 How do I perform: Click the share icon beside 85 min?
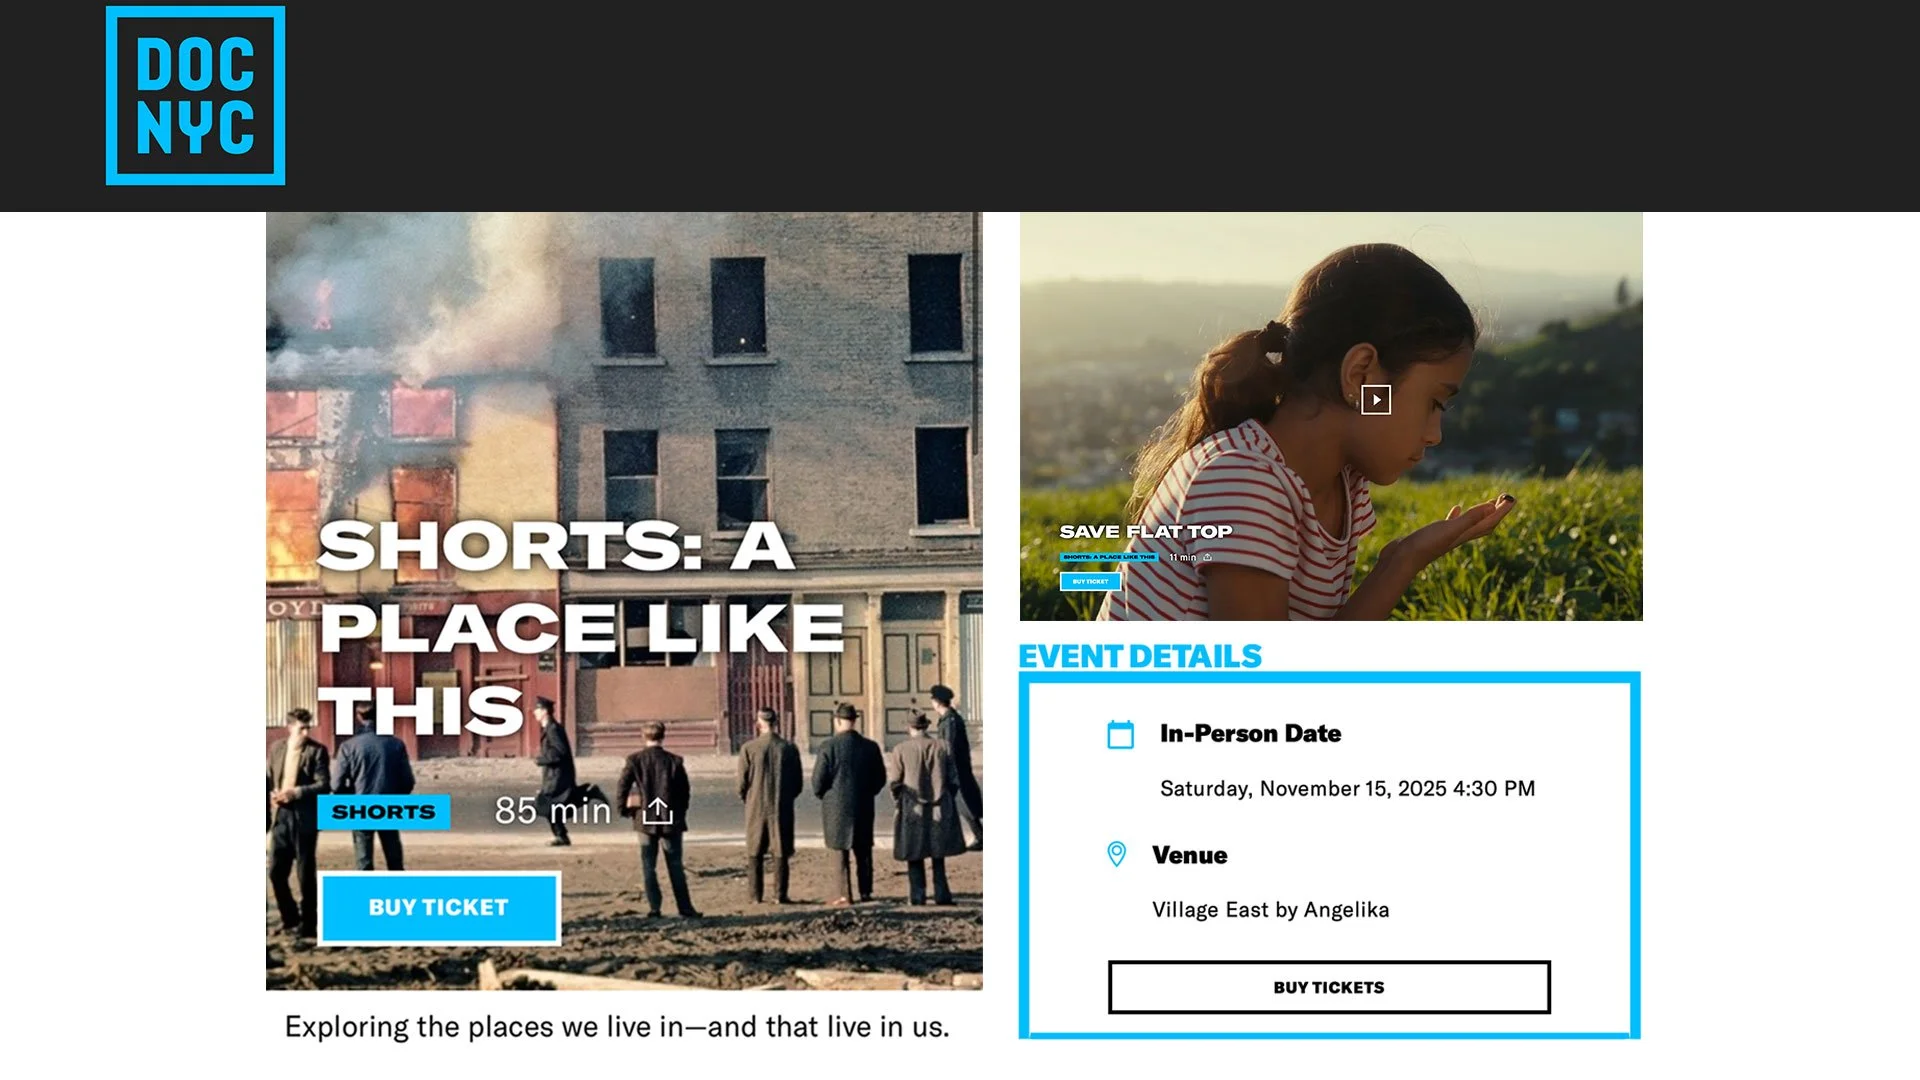coord(657,811)
